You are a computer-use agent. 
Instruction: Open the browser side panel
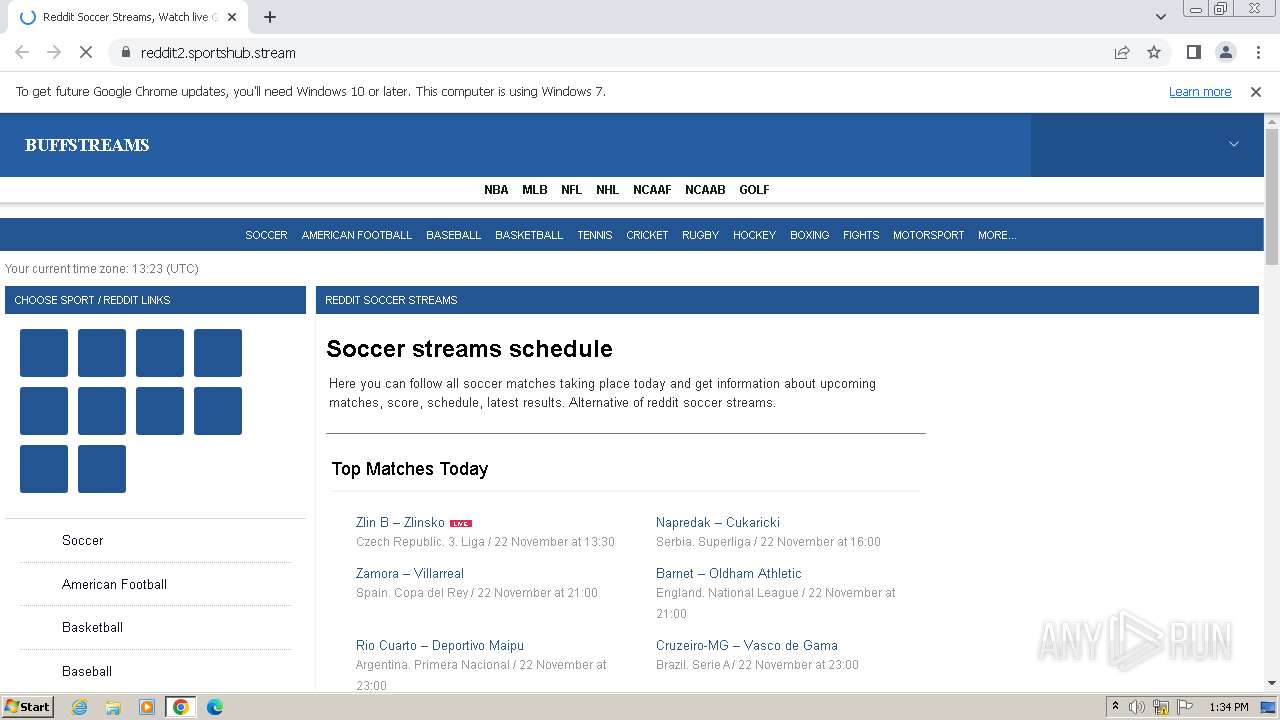1193,52
